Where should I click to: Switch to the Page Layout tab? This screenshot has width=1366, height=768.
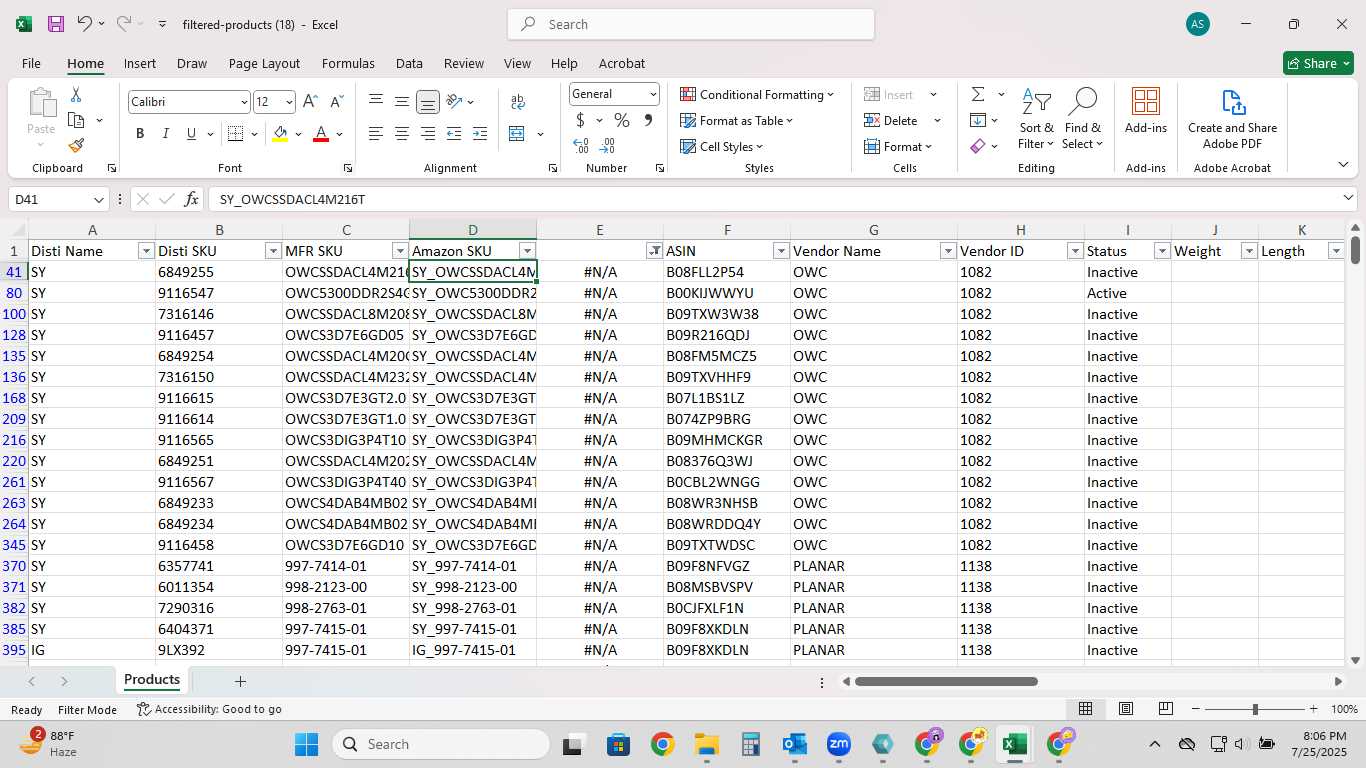pos(264,63)
